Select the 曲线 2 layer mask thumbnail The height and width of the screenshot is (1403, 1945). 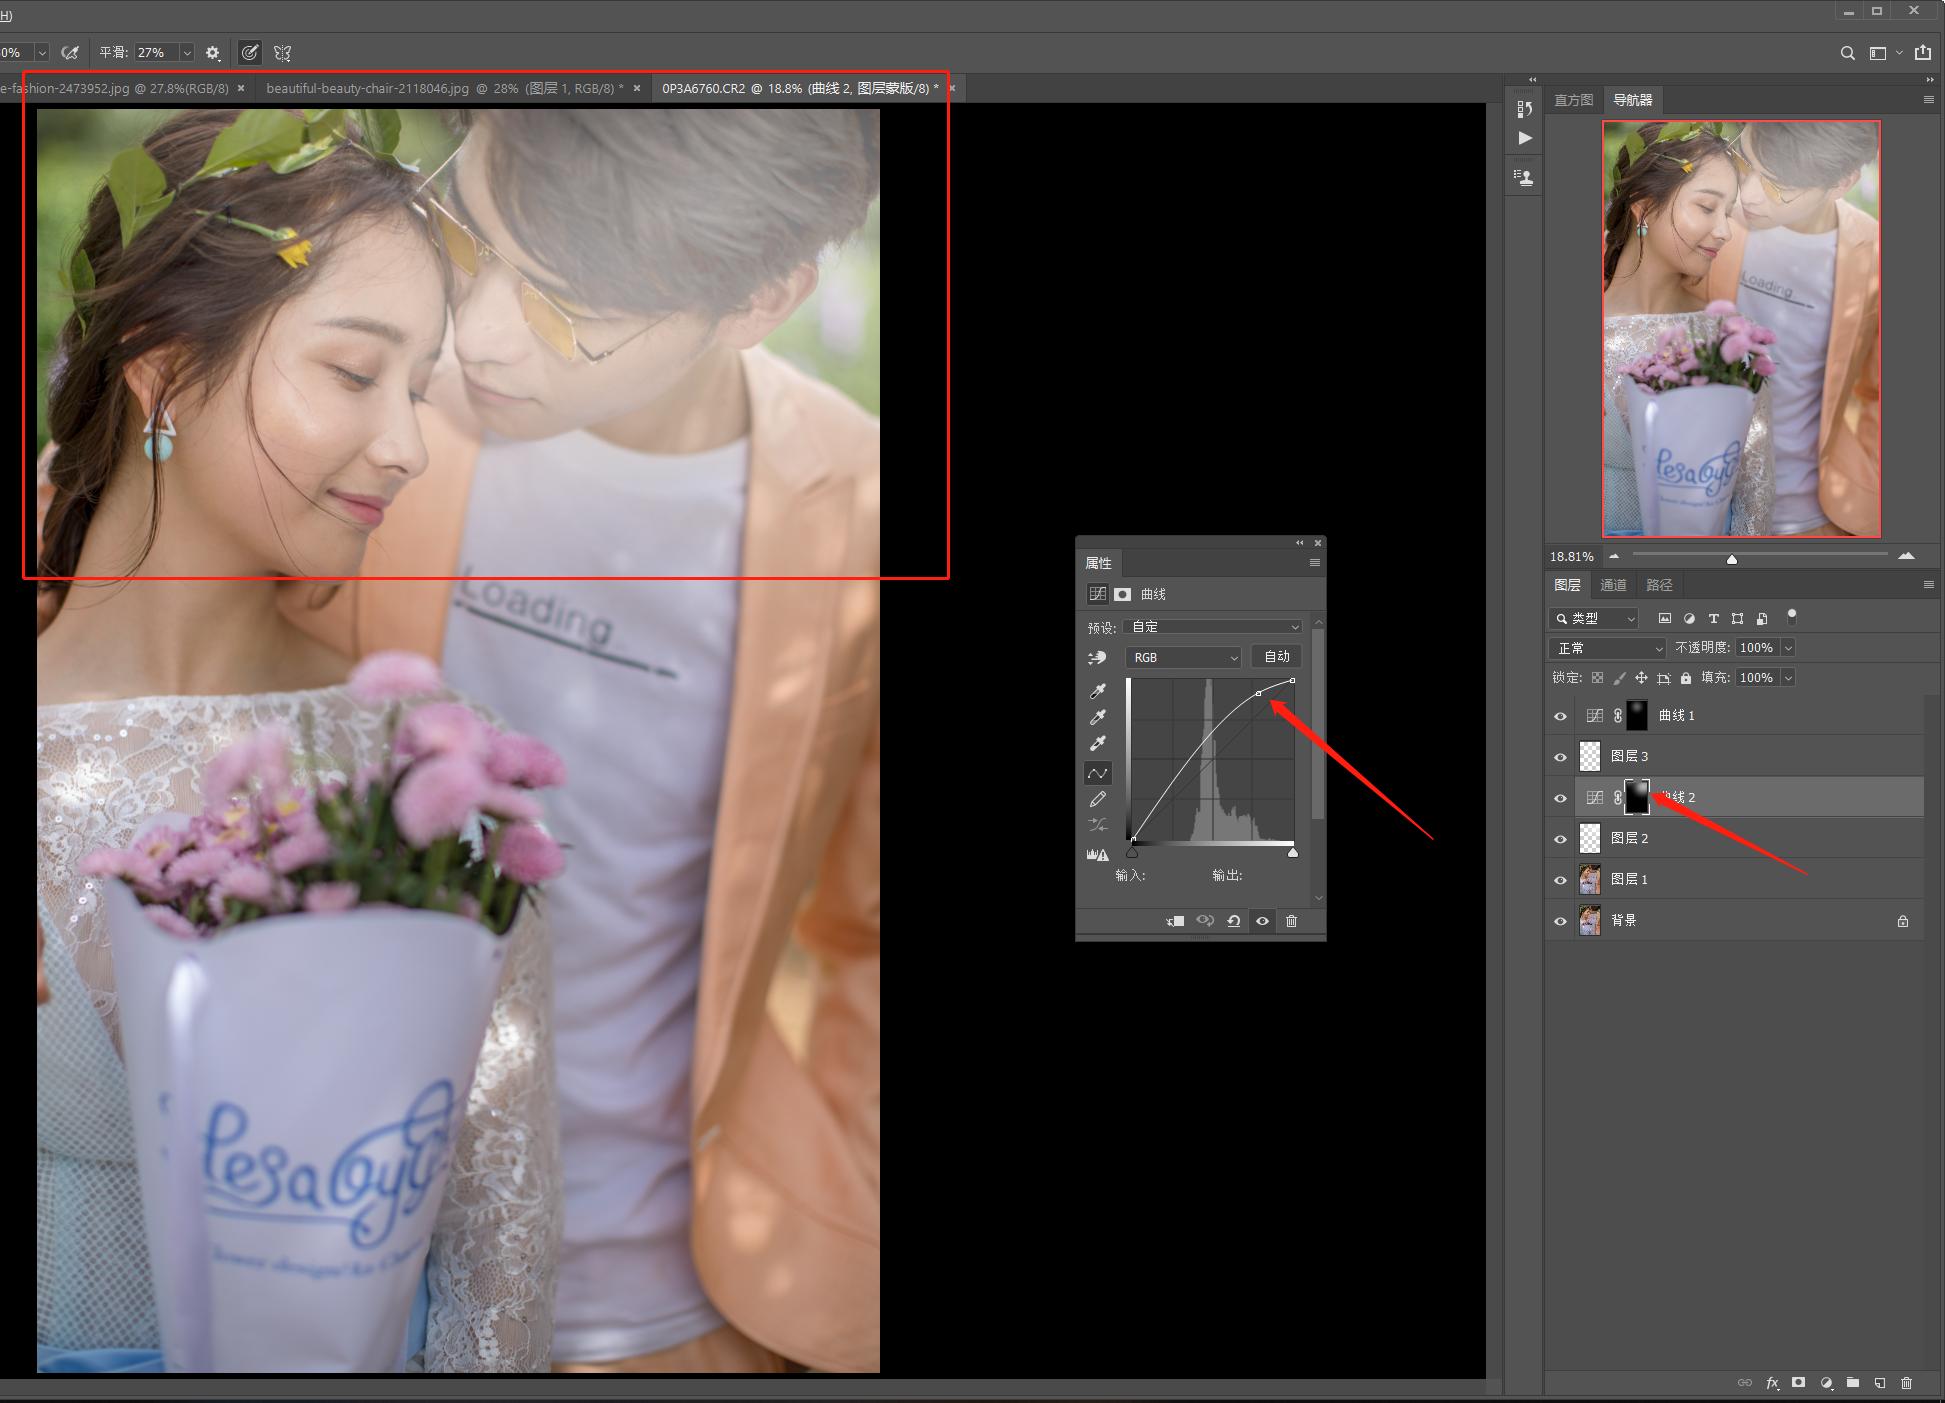point(1637,797)
